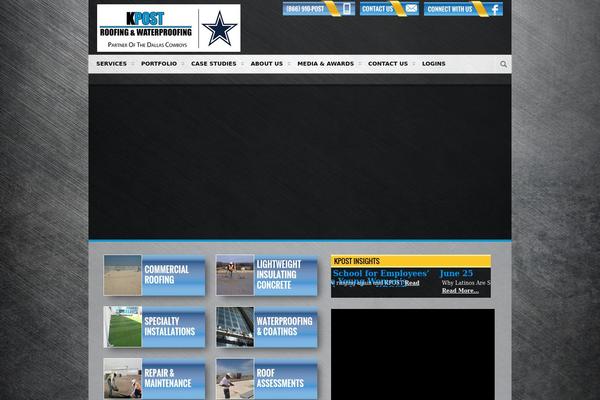Screen dimensions: 600x400
Task: Click the Connect With Us button
Action: 463,9
